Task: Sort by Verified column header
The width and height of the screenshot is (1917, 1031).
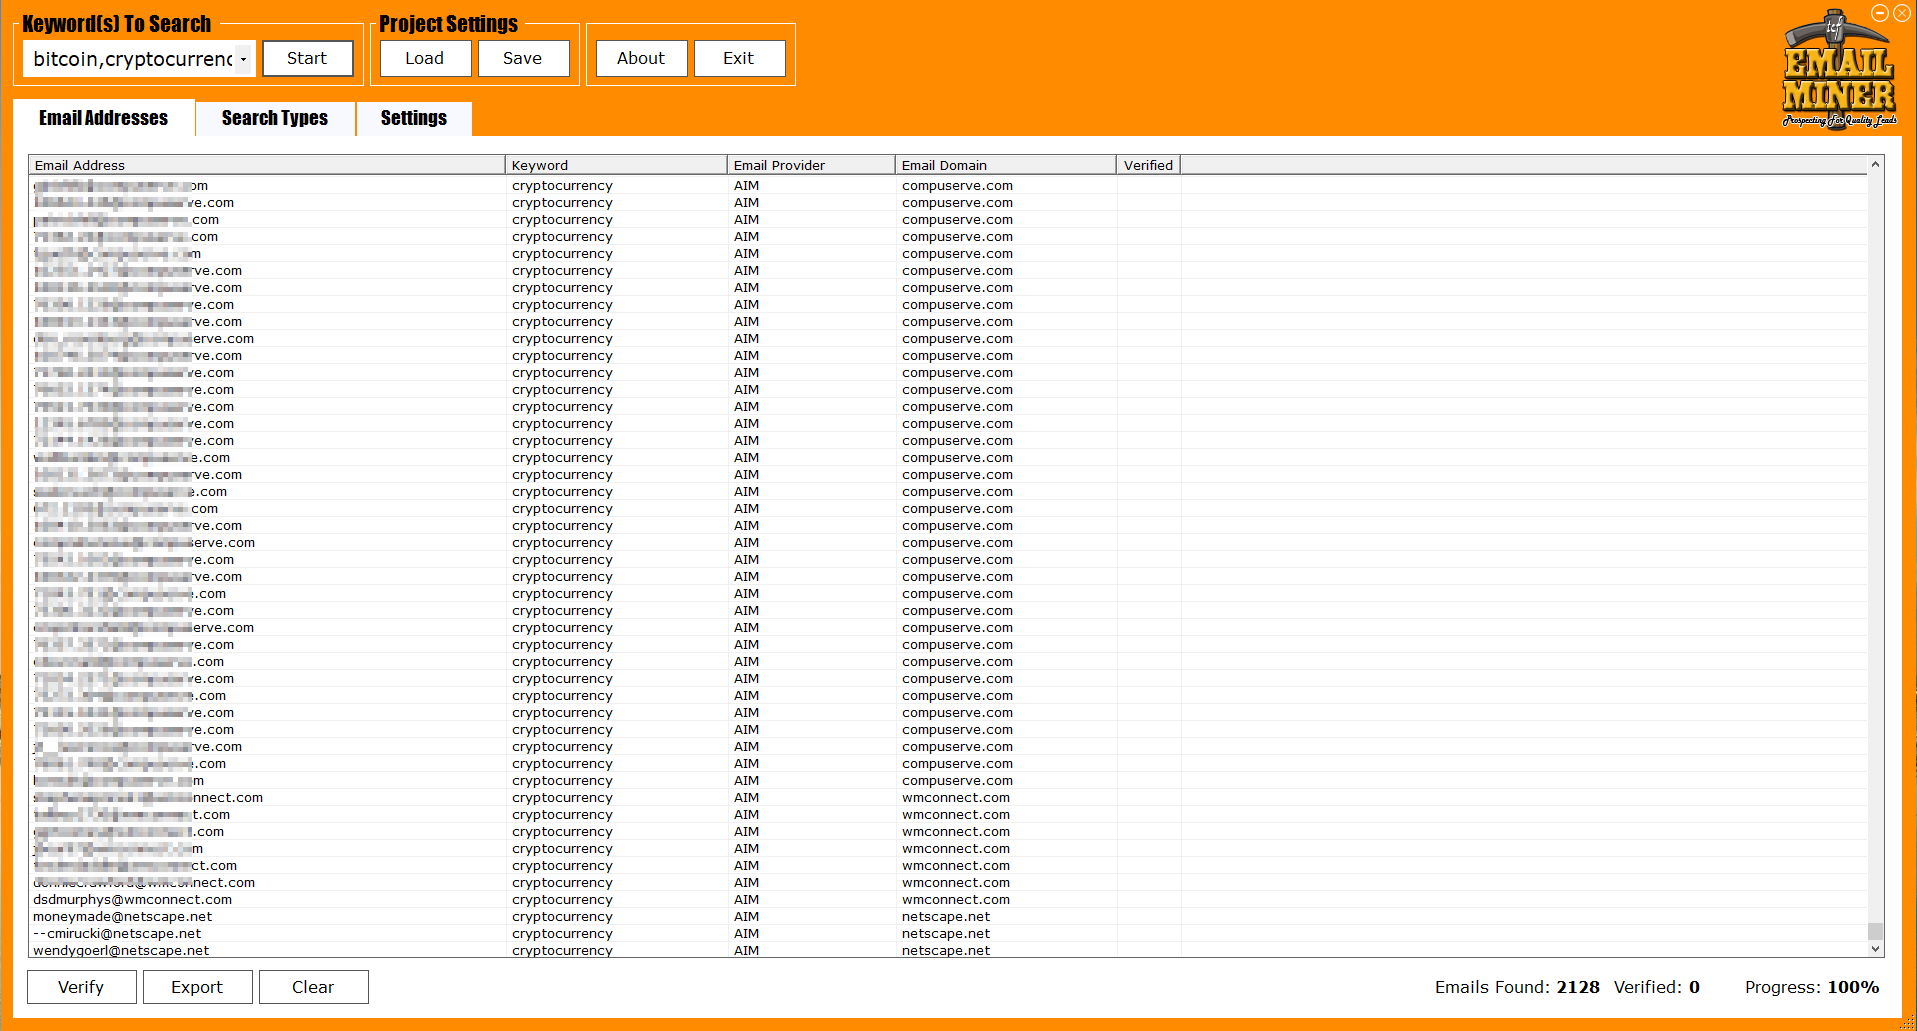Action: click(x=1148, y=165)
